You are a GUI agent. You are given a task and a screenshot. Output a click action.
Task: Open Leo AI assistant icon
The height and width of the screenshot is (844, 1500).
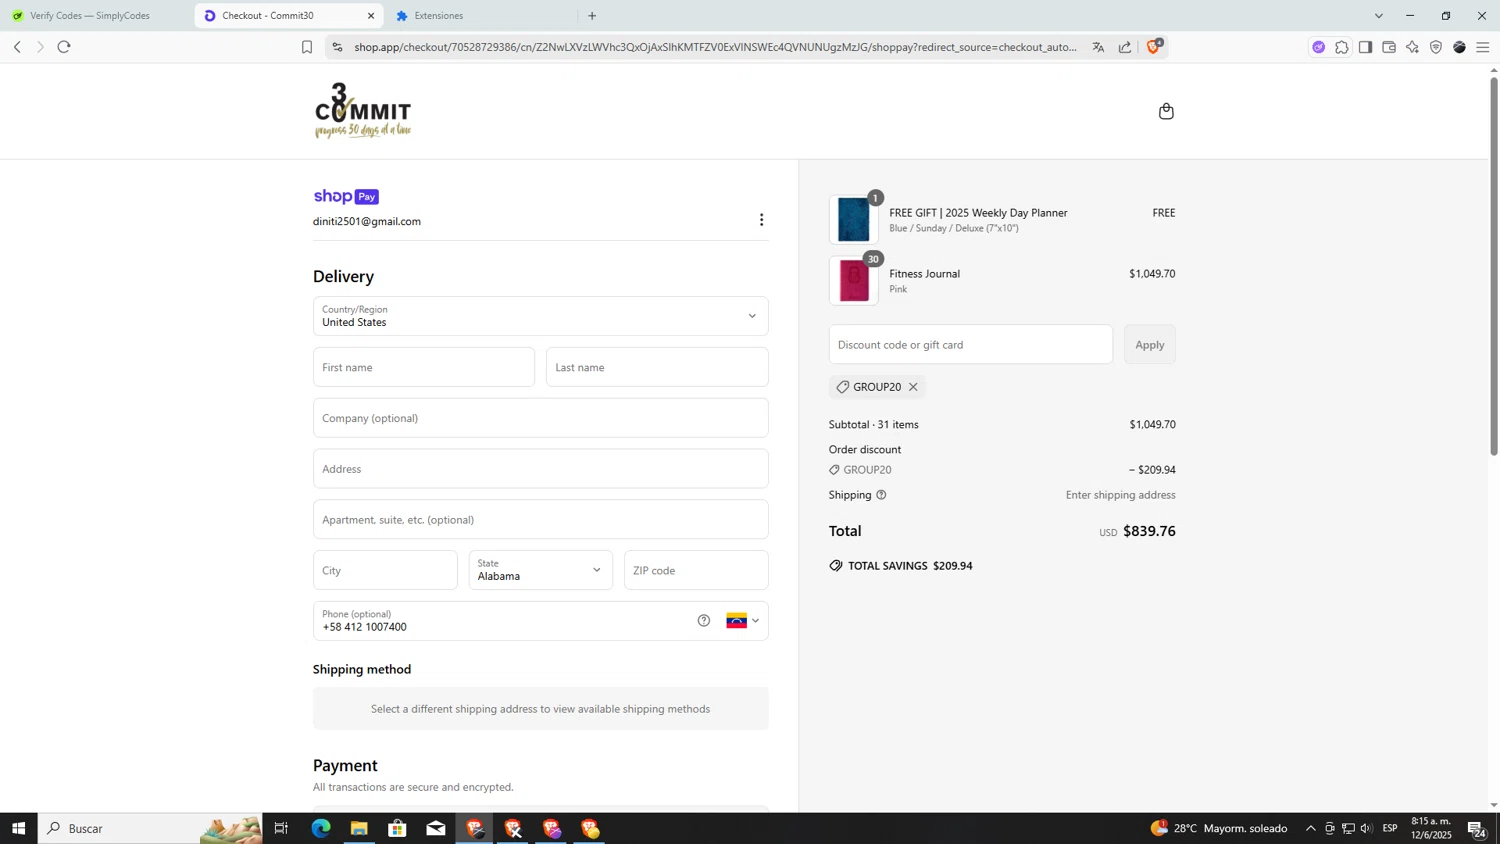click(1412, 47)
